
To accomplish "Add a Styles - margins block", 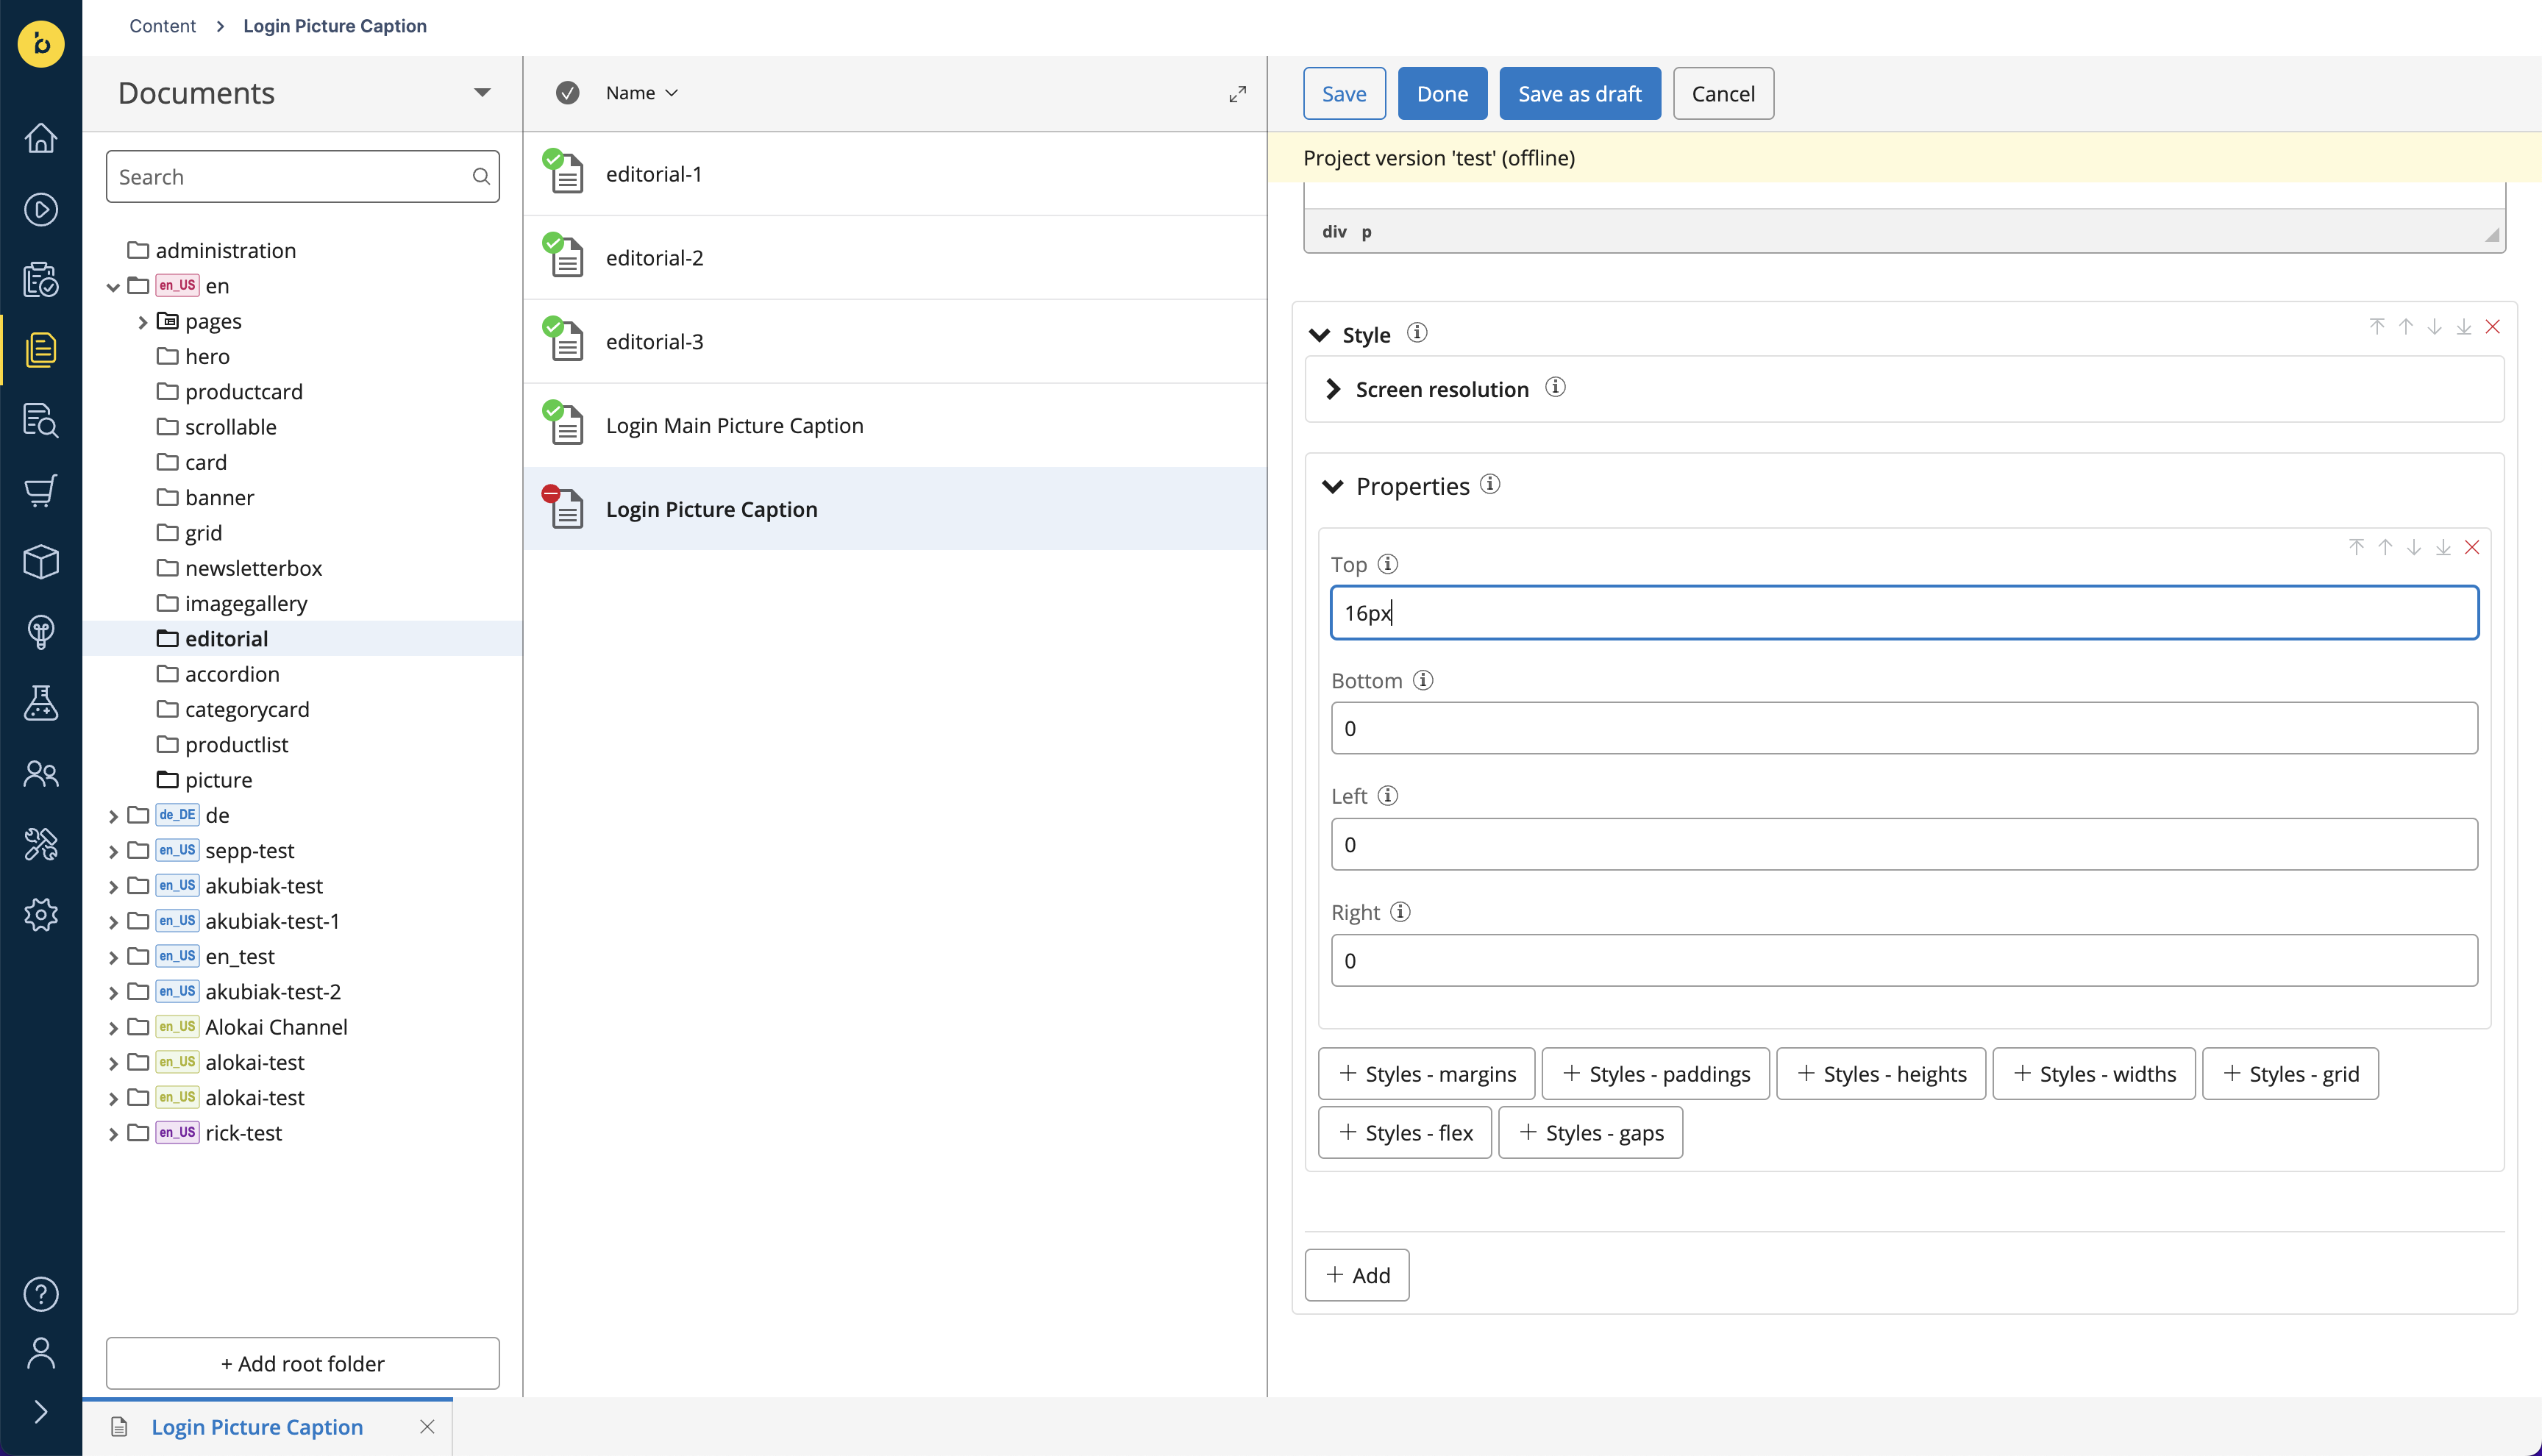I will click(x=1427, y=1074).
